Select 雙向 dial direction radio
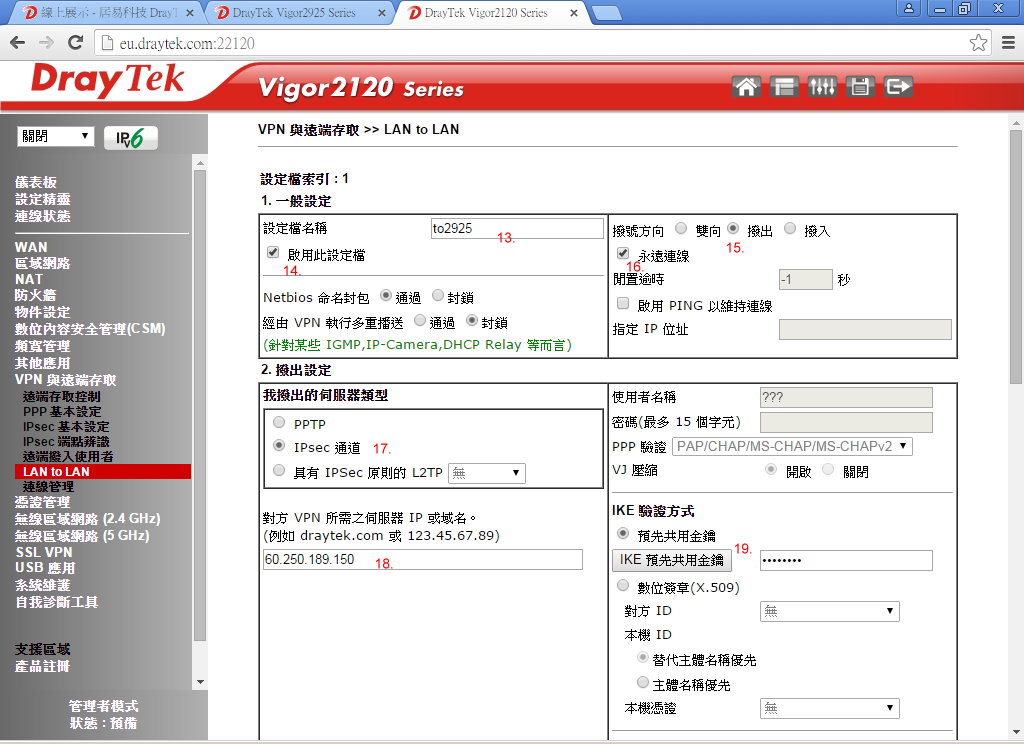The height and width of the screenshot is (744, 1024). 680,229
